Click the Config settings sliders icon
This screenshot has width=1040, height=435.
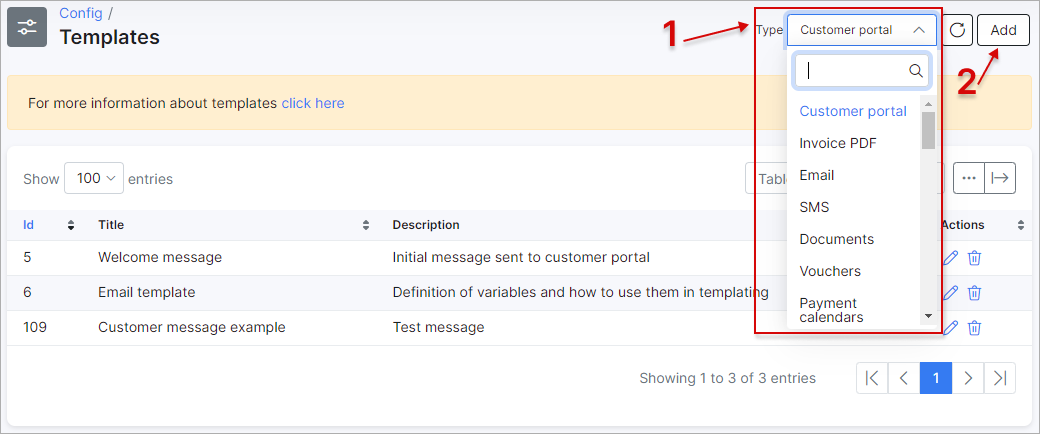(27, 28)
